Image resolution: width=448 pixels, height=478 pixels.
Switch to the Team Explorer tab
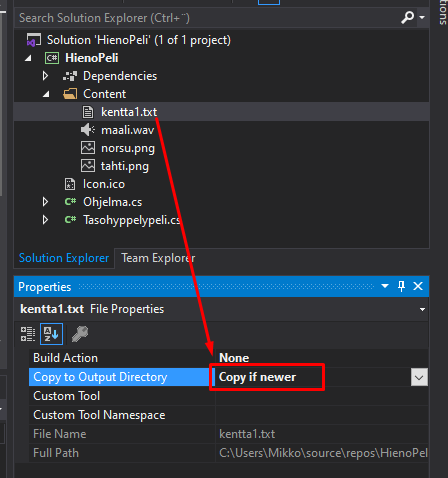coord(158,258)
